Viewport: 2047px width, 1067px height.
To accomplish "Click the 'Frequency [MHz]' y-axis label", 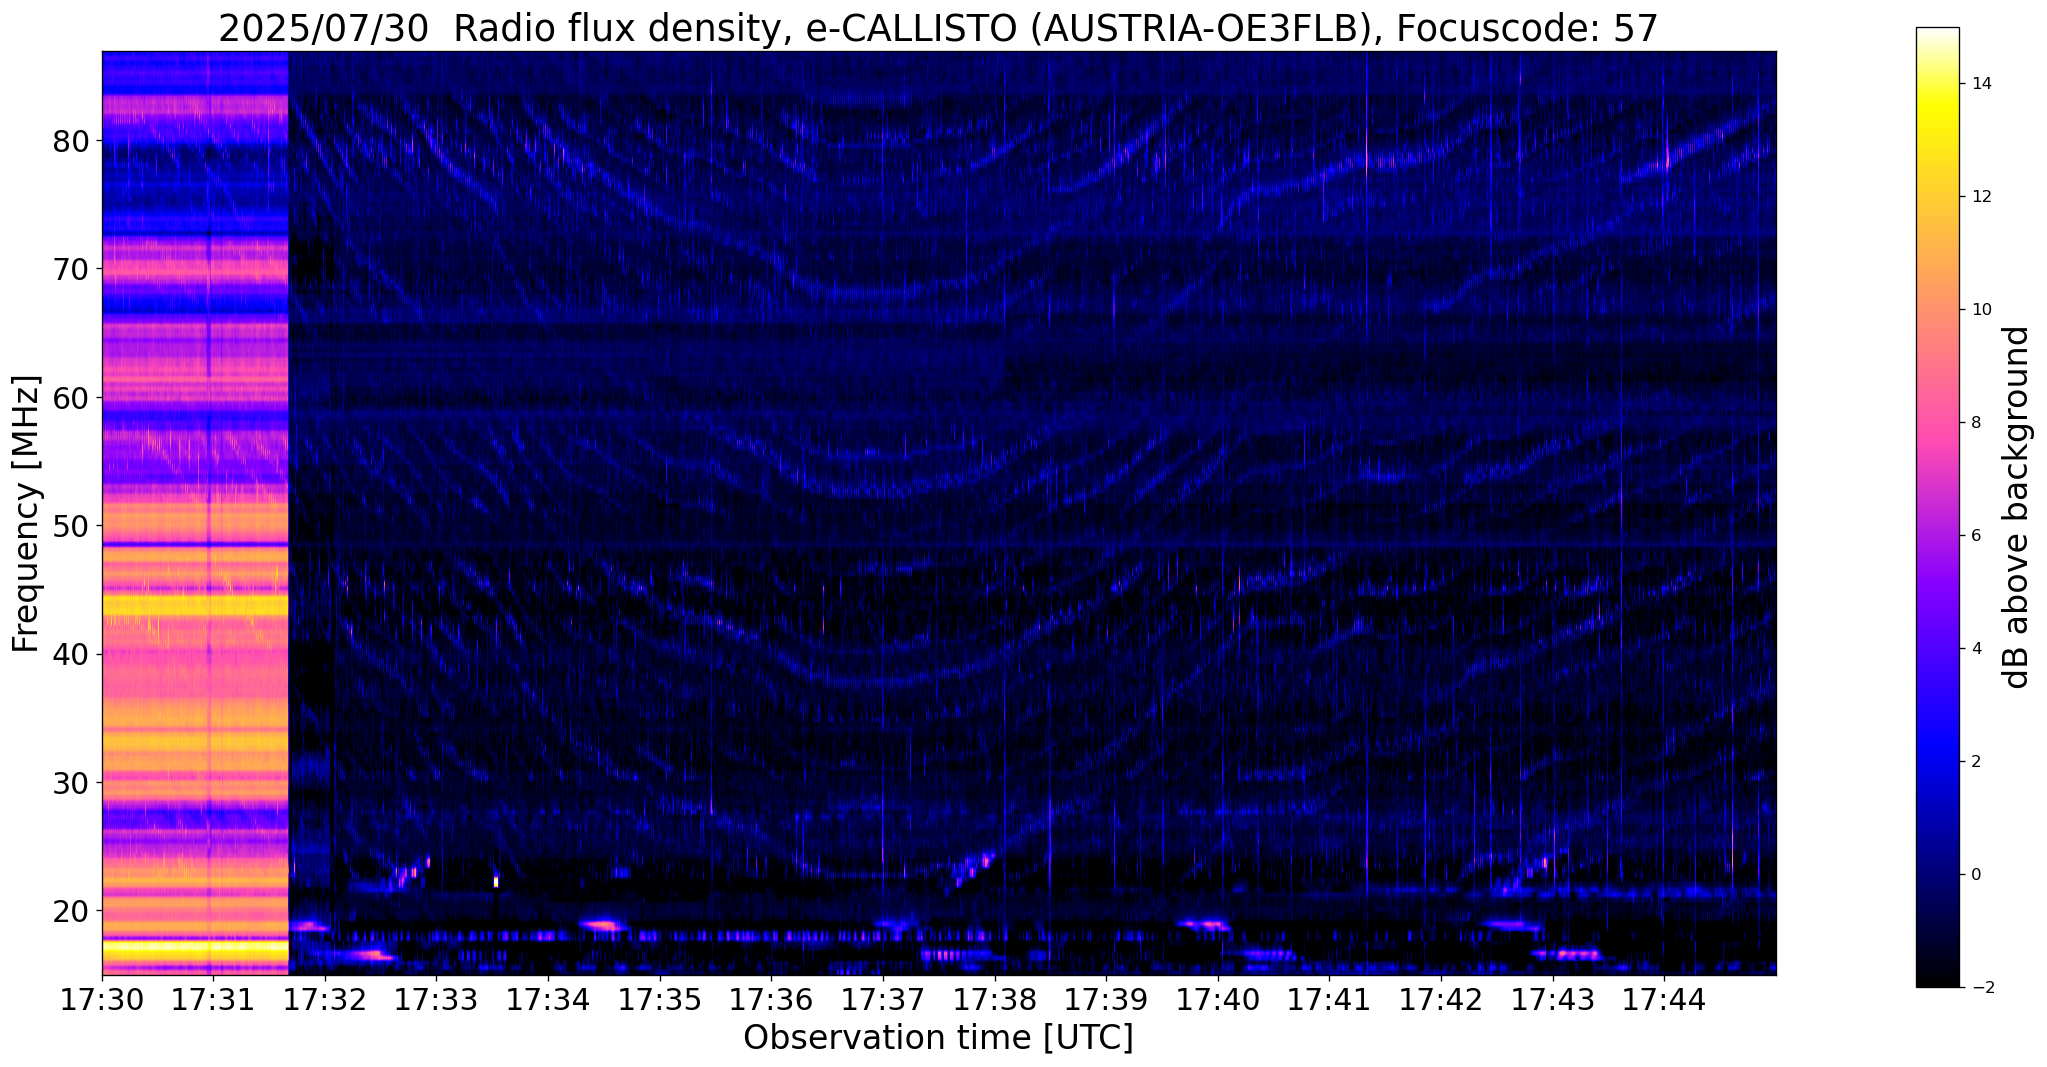I will point(26,514).
